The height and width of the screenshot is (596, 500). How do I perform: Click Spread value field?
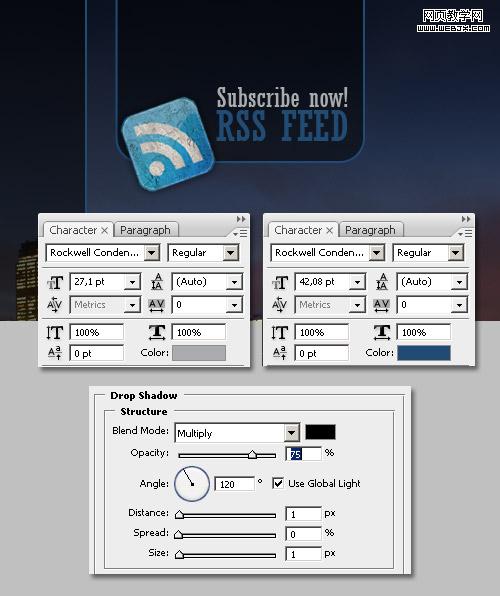coord(303,534)
